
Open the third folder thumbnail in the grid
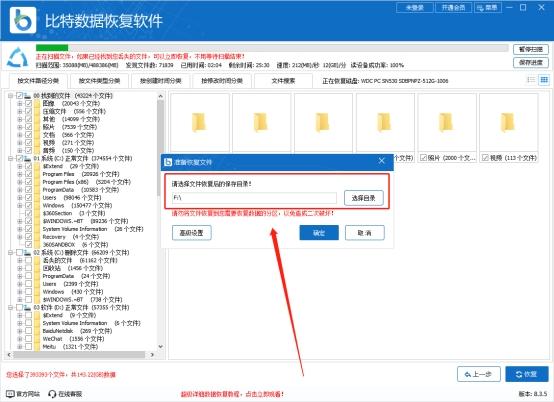click(x=323, y=122)
